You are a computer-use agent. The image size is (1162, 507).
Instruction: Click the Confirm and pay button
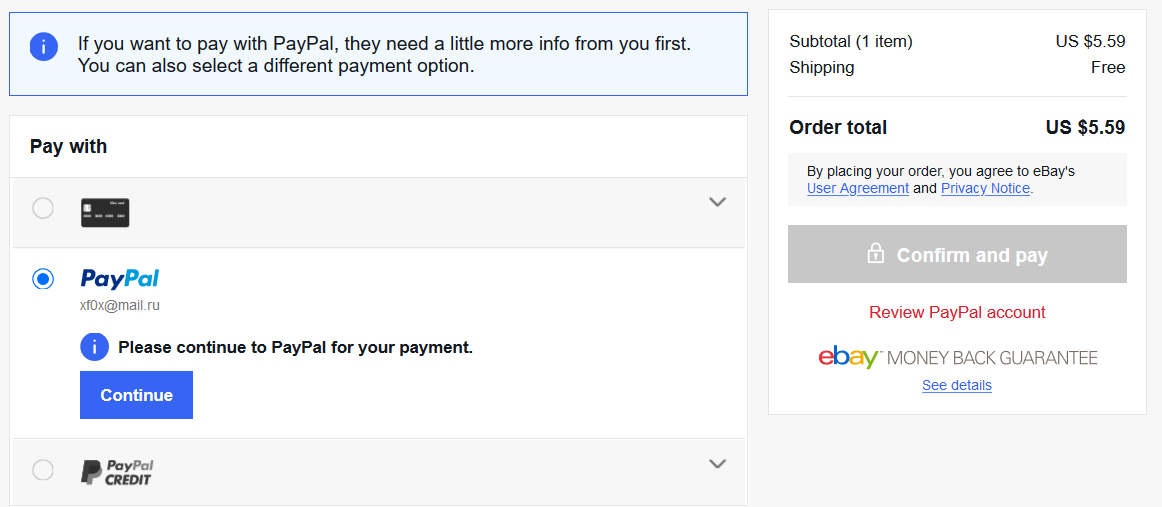pos(957,254)
